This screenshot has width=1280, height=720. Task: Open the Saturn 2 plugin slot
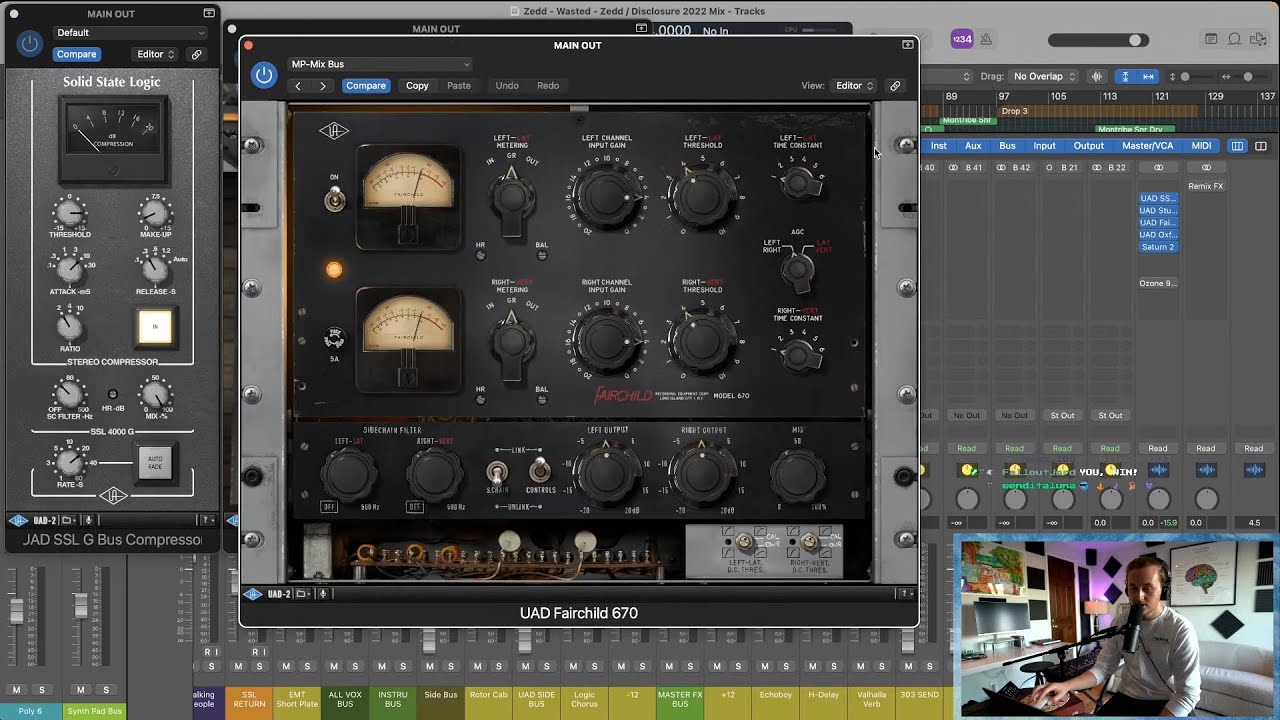click(x=1158, y=247)
